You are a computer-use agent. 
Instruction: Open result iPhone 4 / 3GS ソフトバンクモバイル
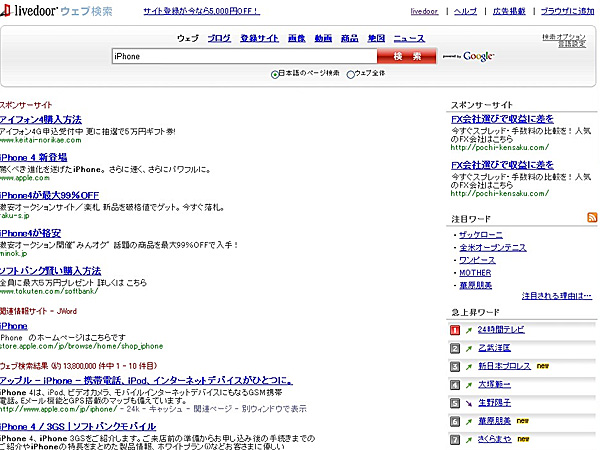(x=78, y=427)
